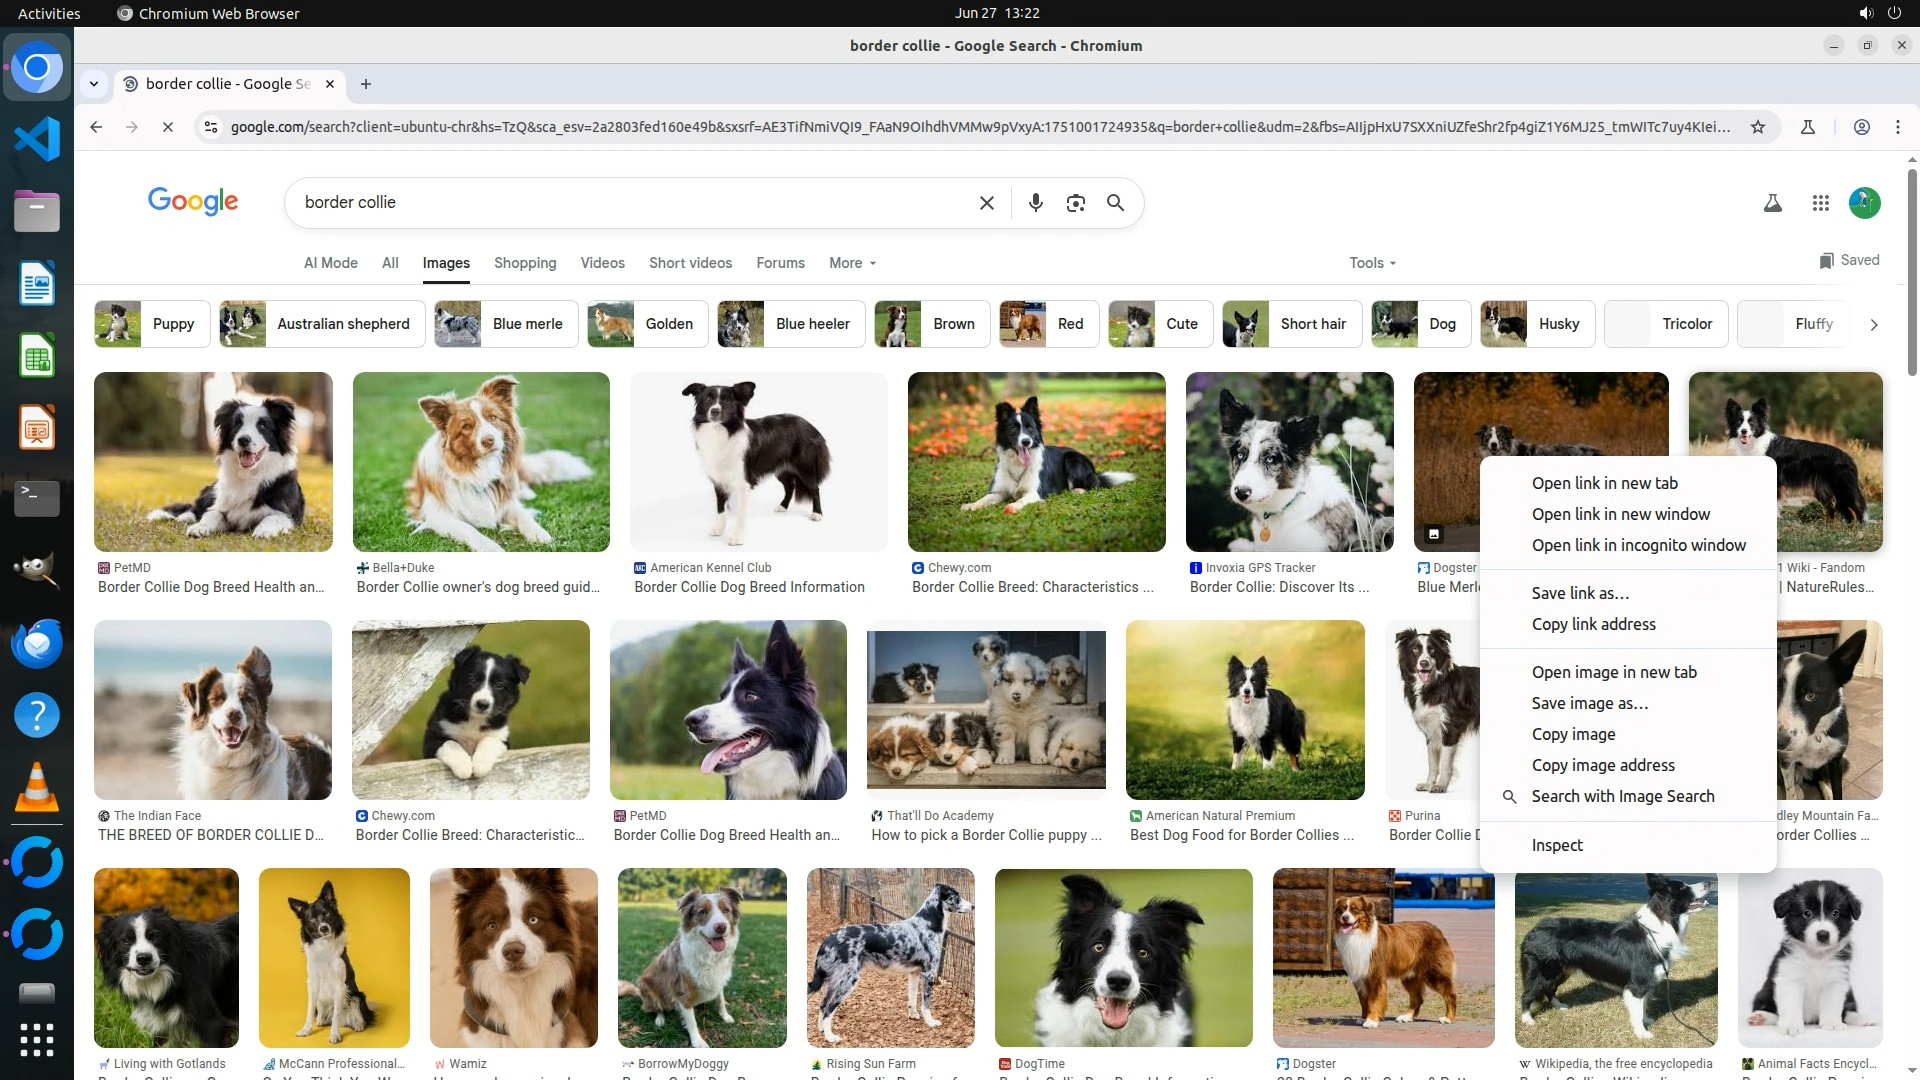Open Google Lens image search icon

pyautogui.click(x=1075, y=203)
